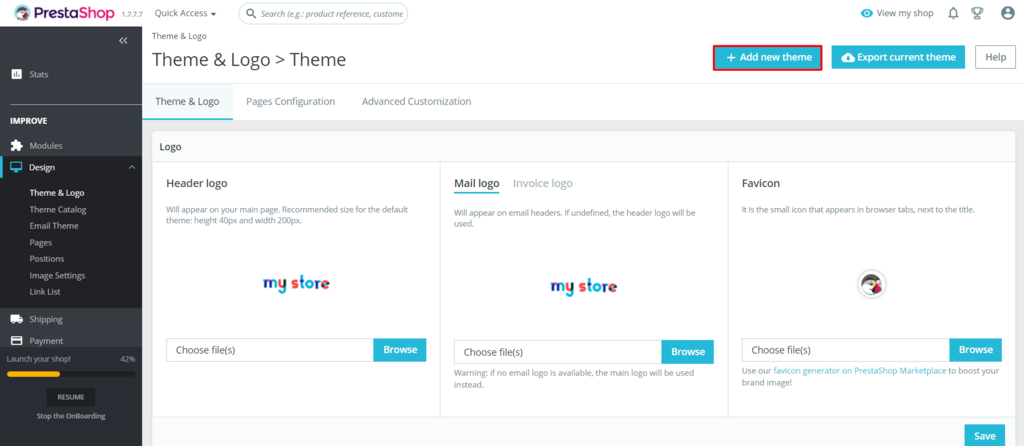Click View my shop eye link
The width and height of the screenshot is (1024, 446).
(x=897, y=13)
